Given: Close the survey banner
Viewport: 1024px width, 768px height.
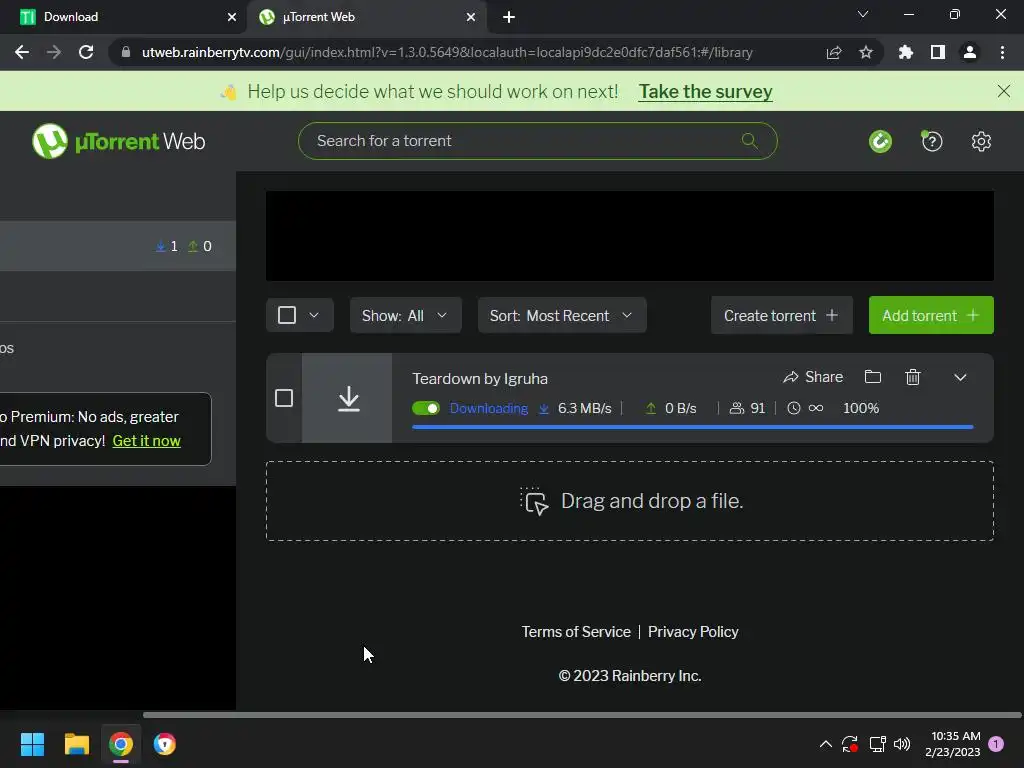Looking at the screenshot, I should click(1004, 91).
